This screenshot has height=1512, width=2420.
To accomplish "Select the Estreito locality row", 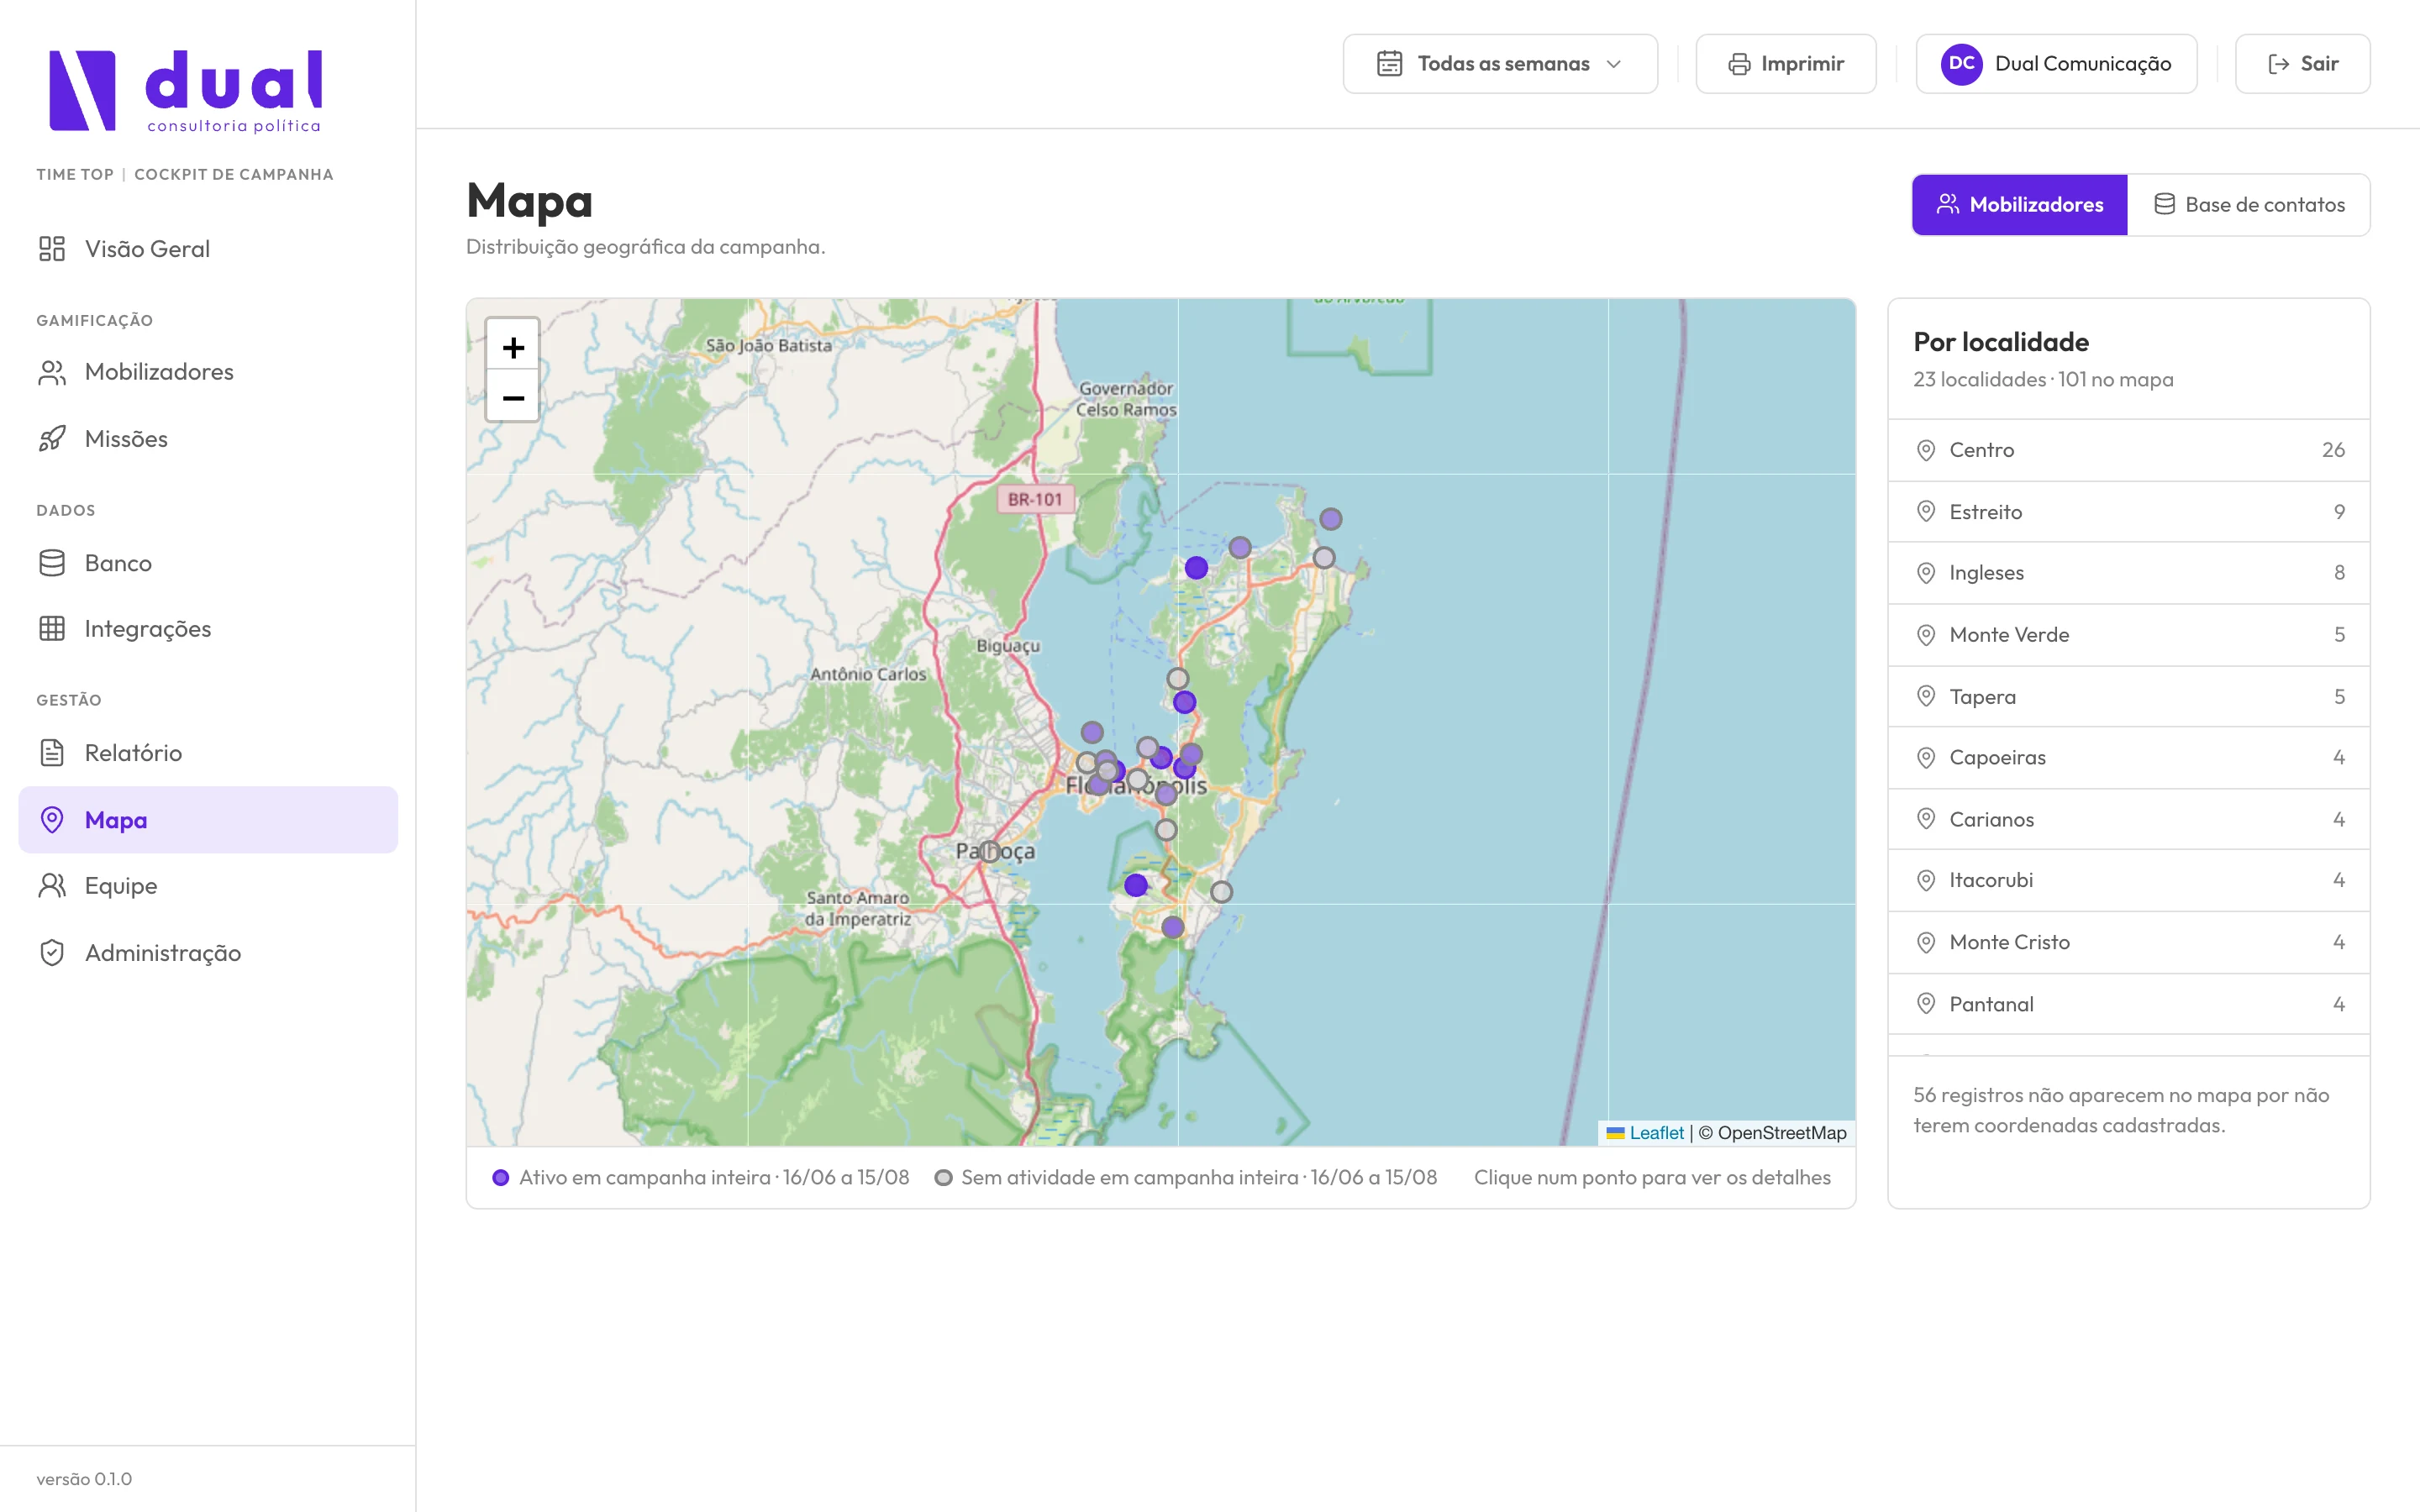I will 2128,512.
